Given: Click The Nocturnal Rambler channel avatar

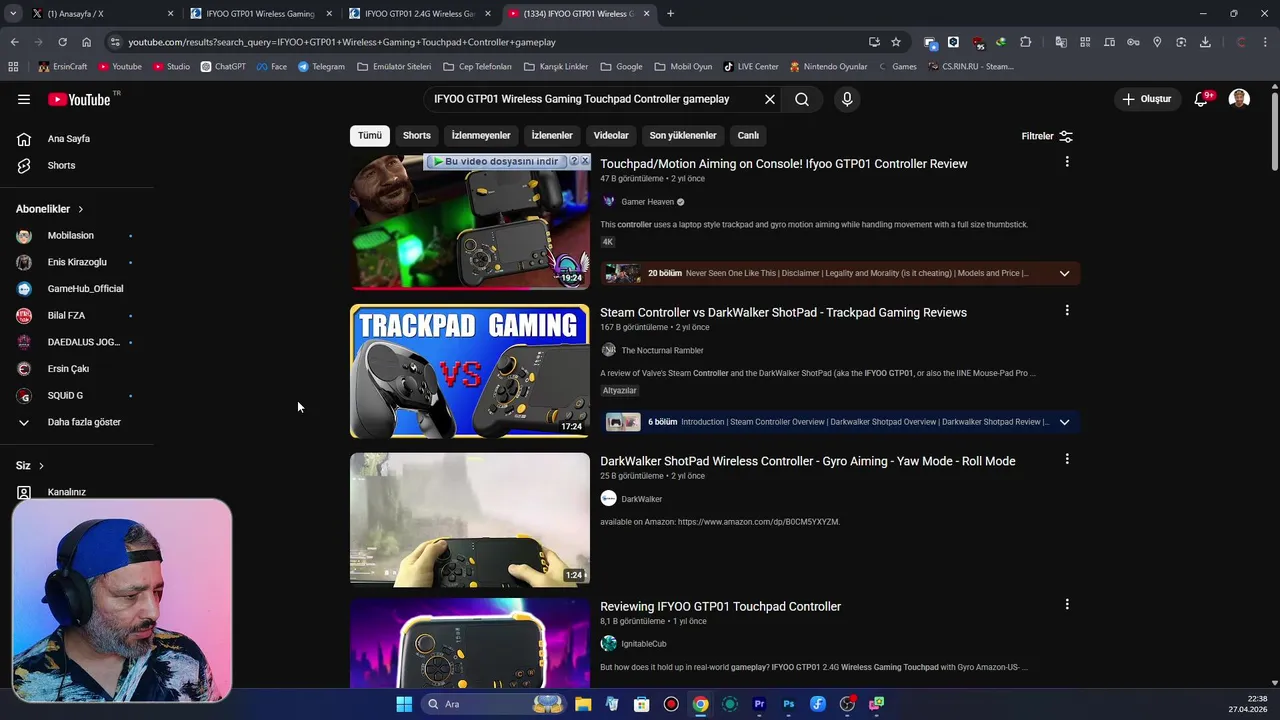Looking at the screenshot, I should point(608,350).
